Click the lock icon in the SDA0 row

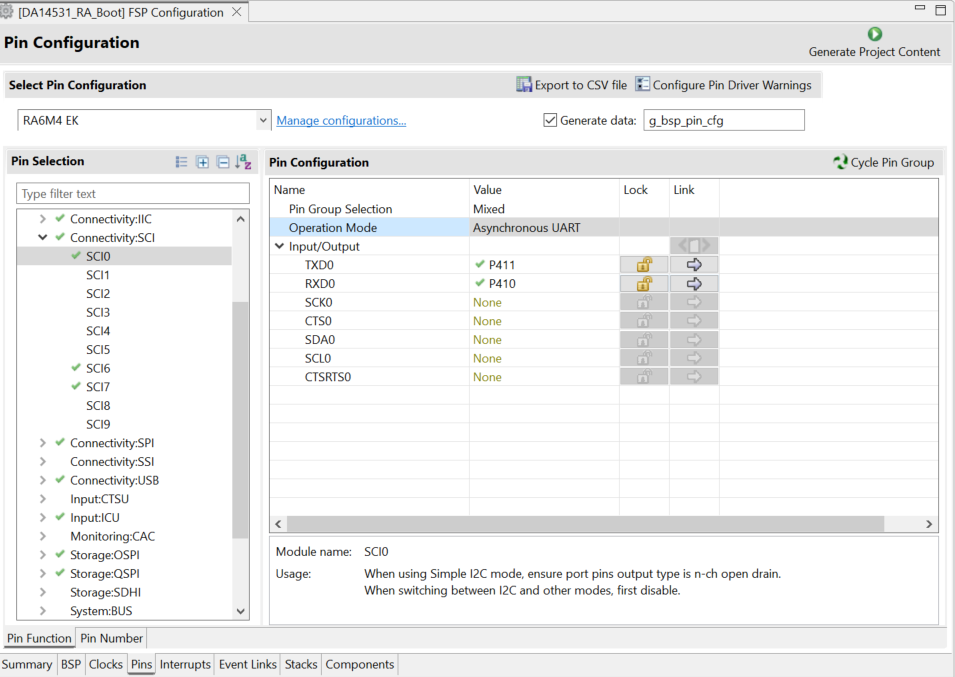coord(644,340)
